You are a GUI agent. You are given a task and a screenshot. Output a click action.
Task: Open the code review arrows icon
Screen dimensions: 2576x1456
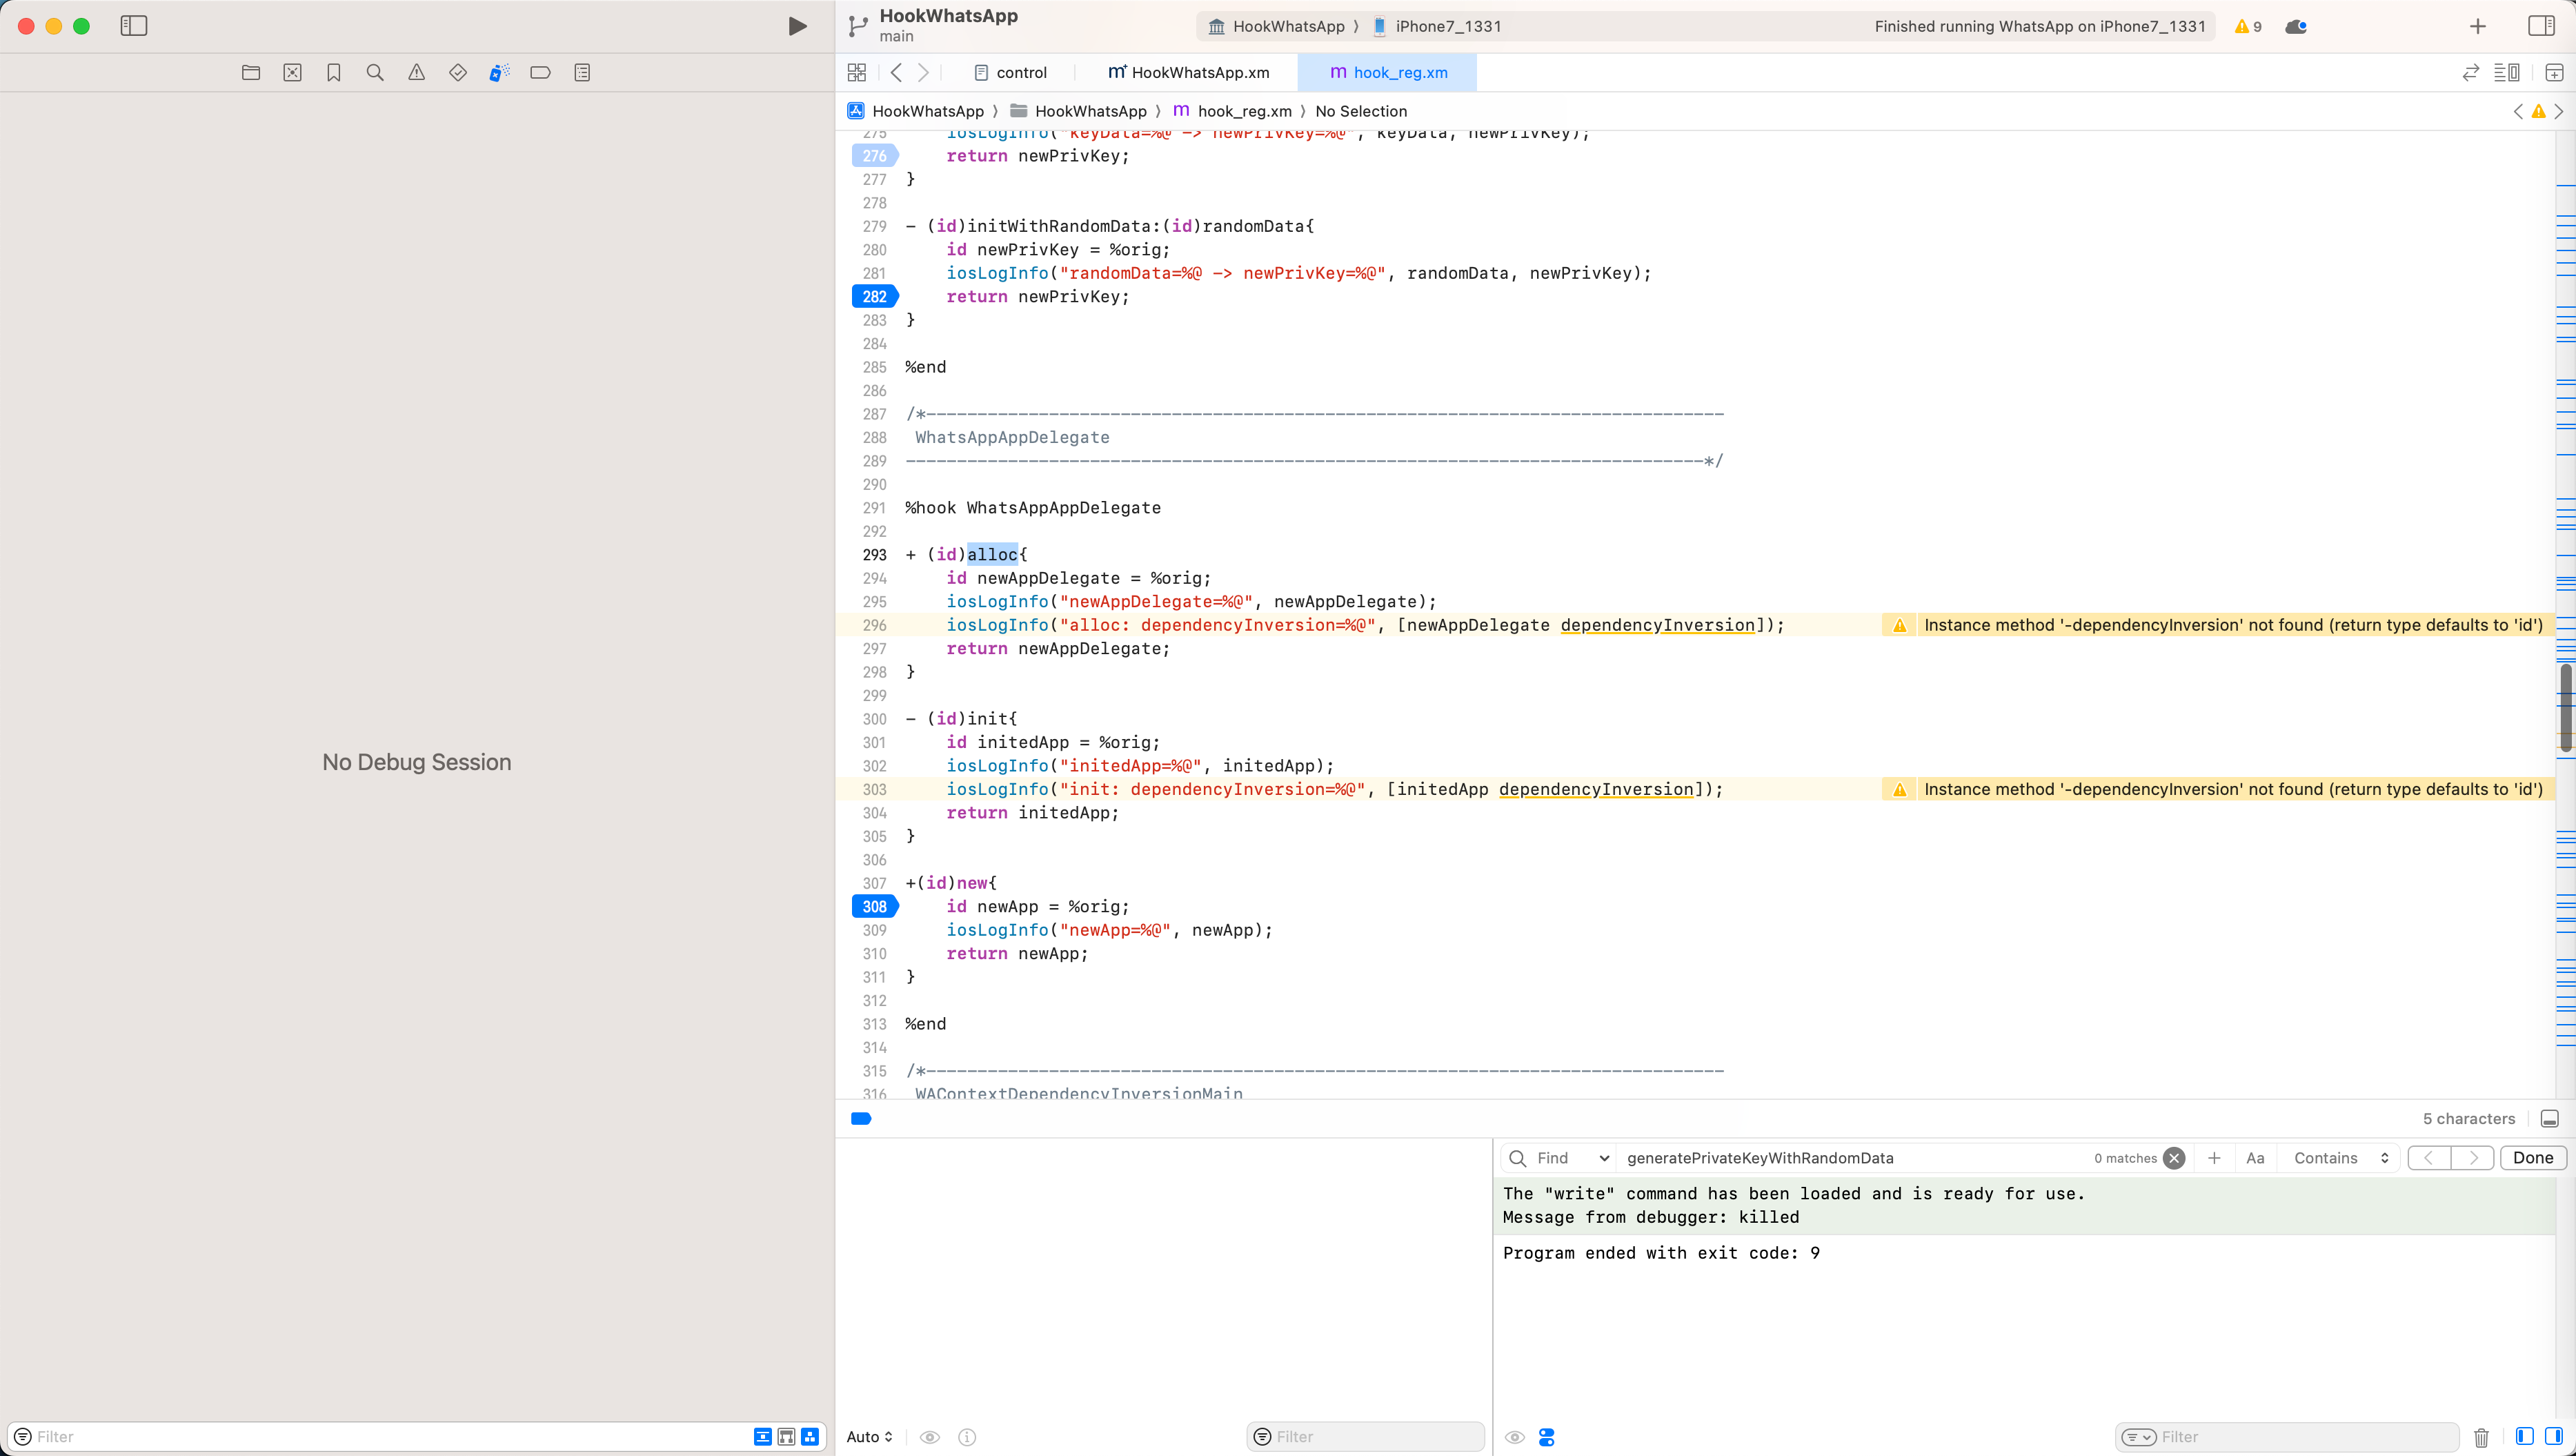[2471, 72]
